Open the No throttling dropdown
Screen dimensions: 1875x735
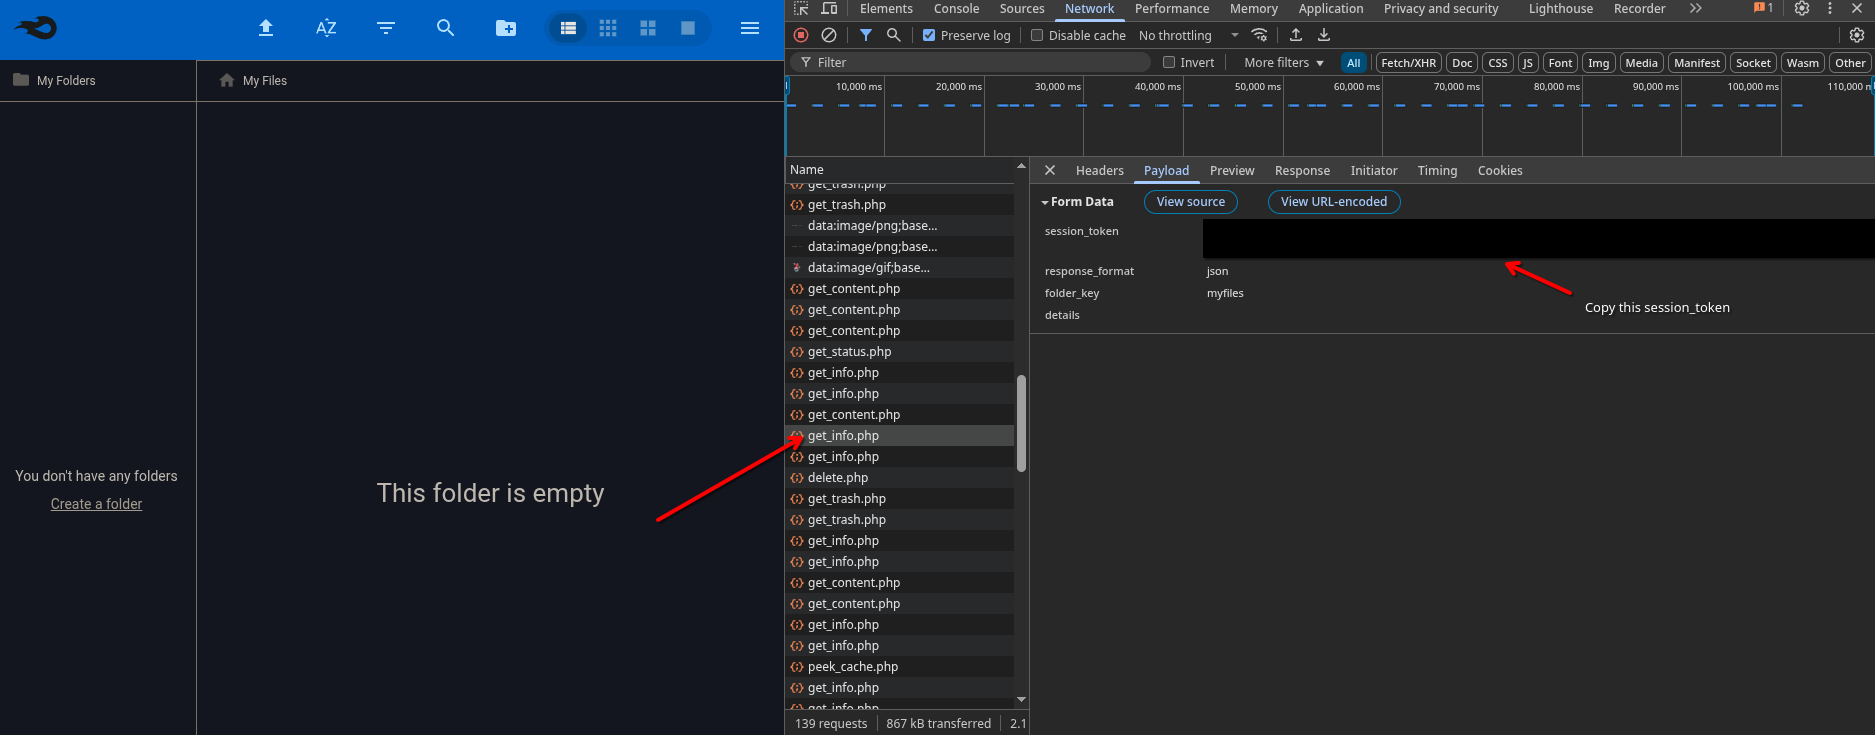[x=1188, y=35]
